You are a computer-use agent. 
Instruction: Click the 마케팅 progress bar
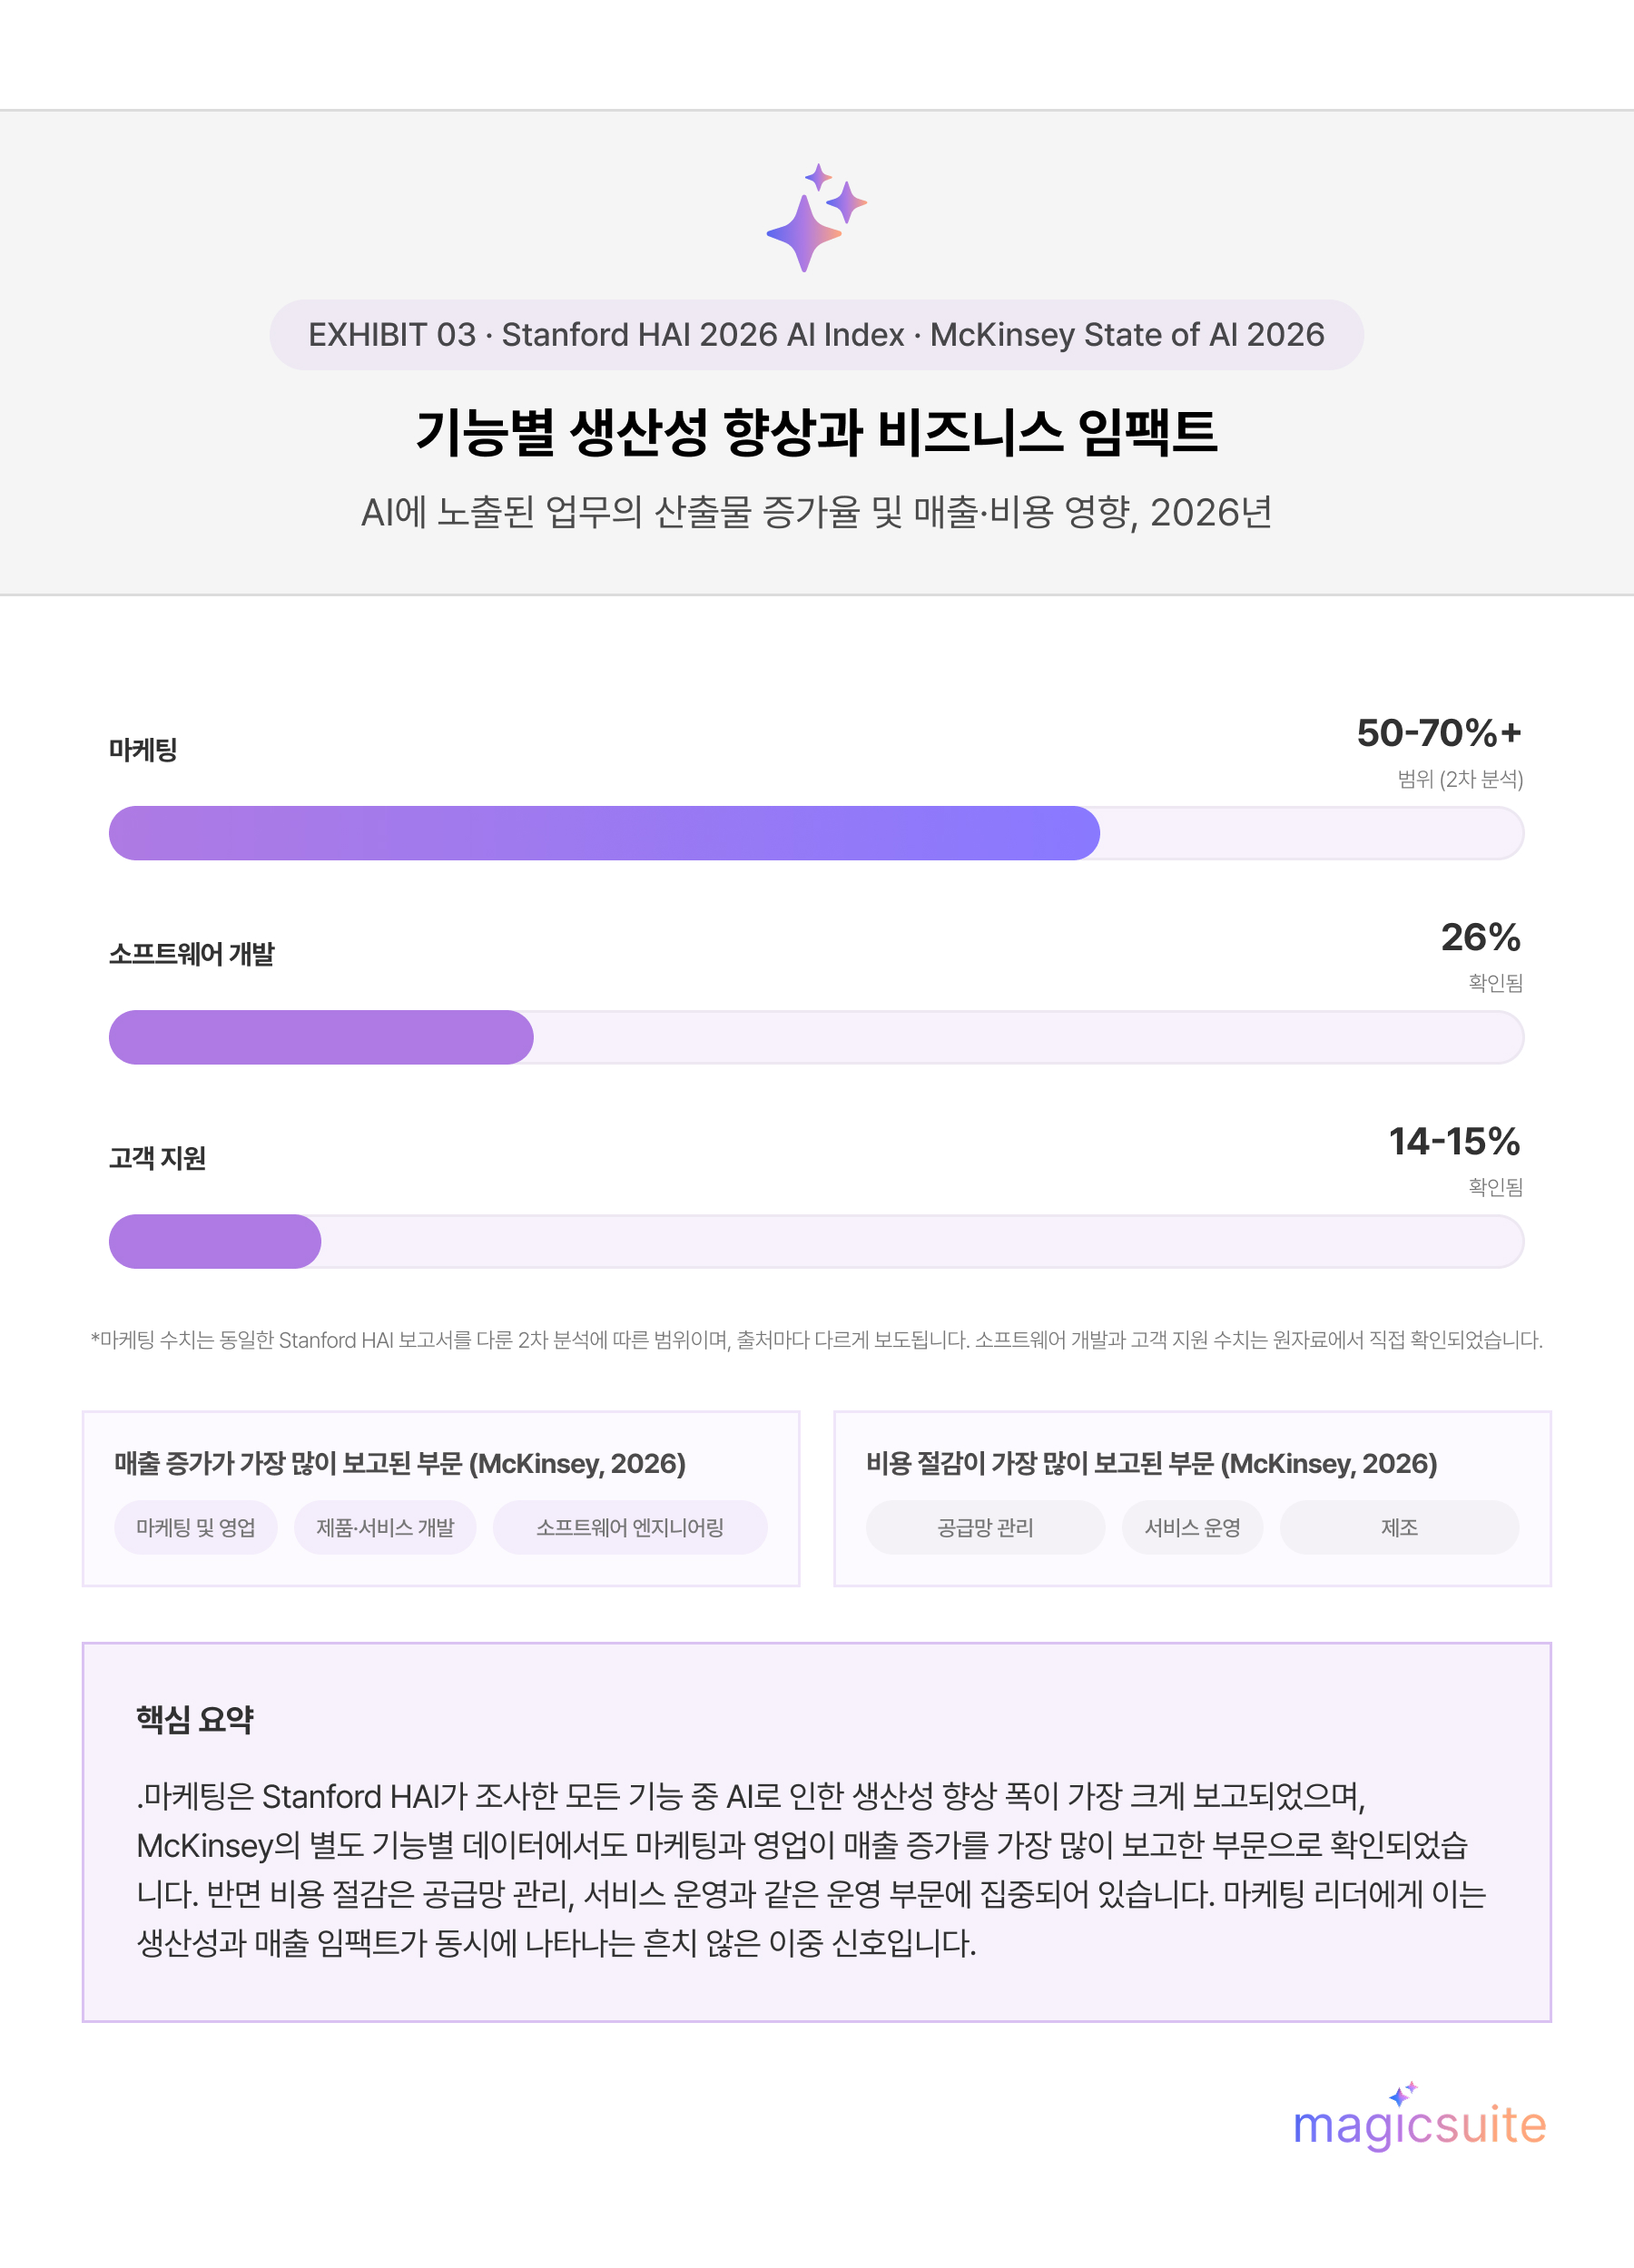[816, 833]
